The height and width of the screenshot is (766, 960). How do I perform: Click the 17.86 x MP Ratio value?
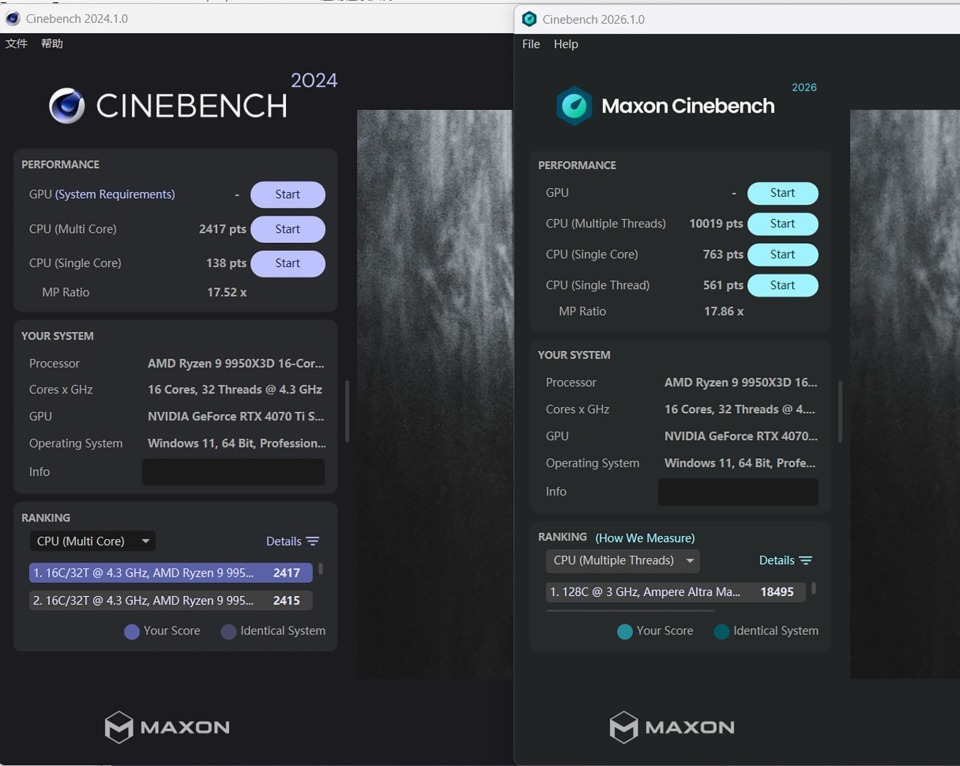point(724,312)
